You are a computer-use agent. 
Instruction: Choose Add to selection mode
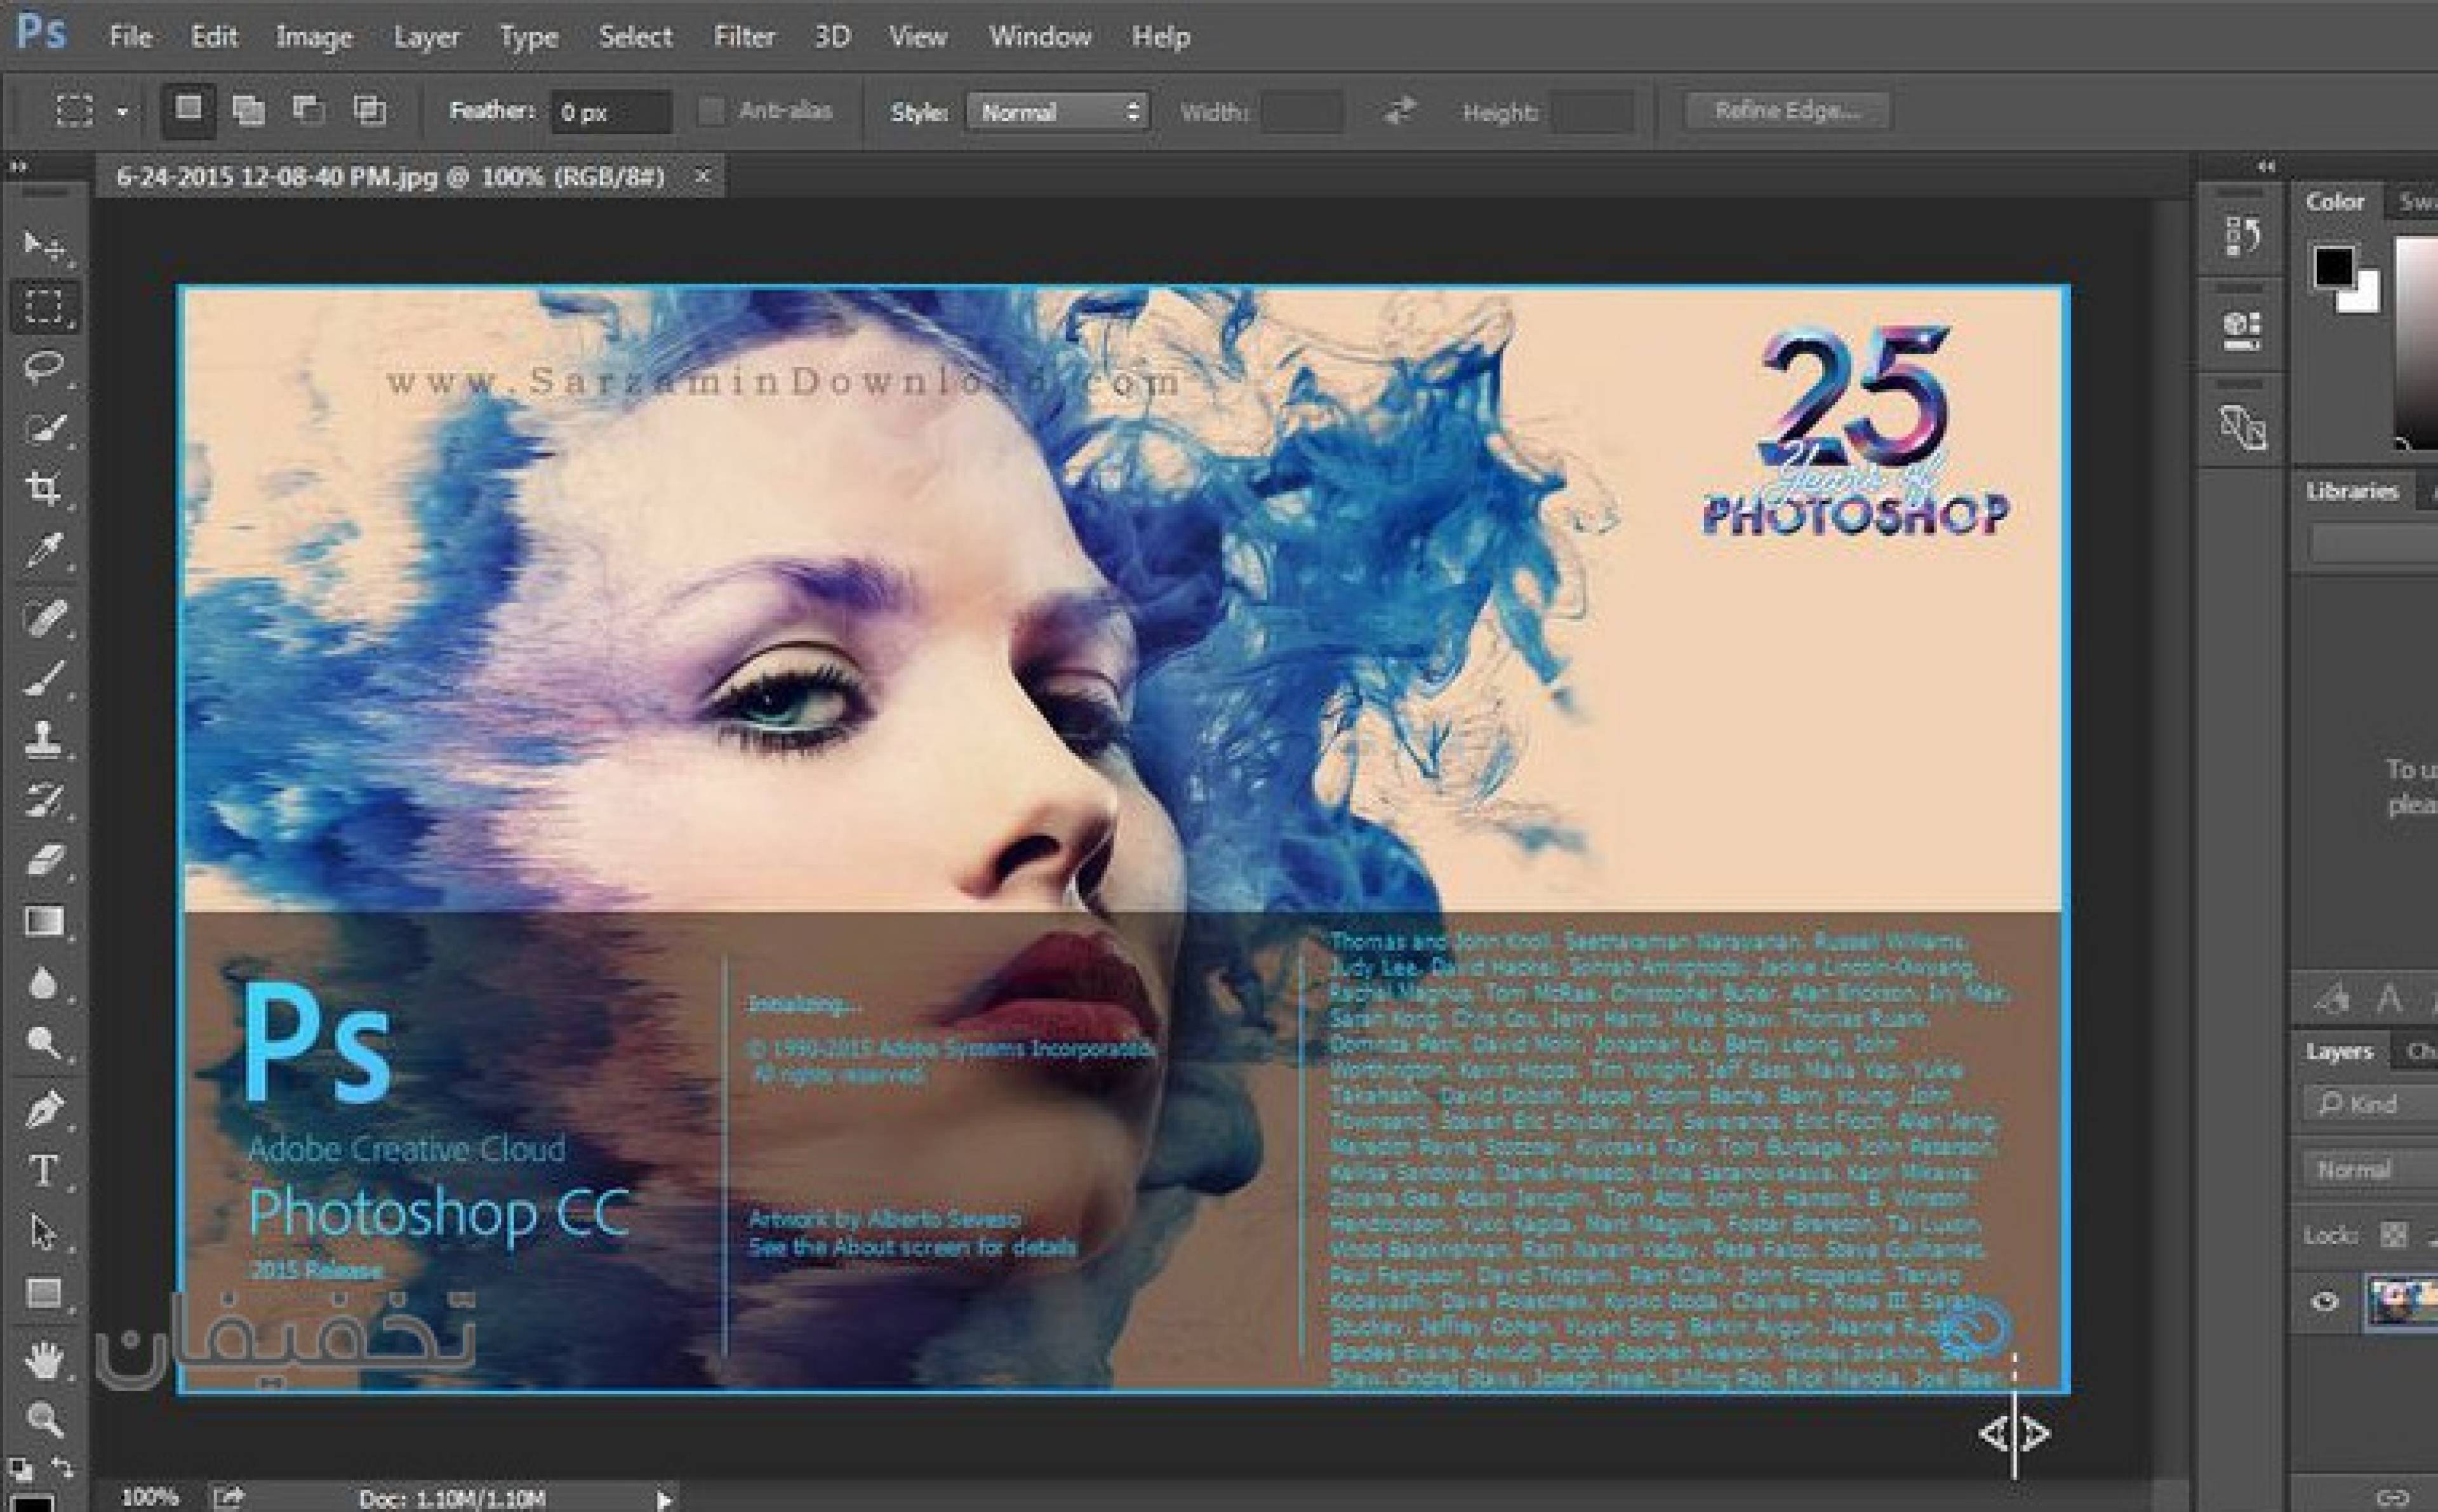248,109
